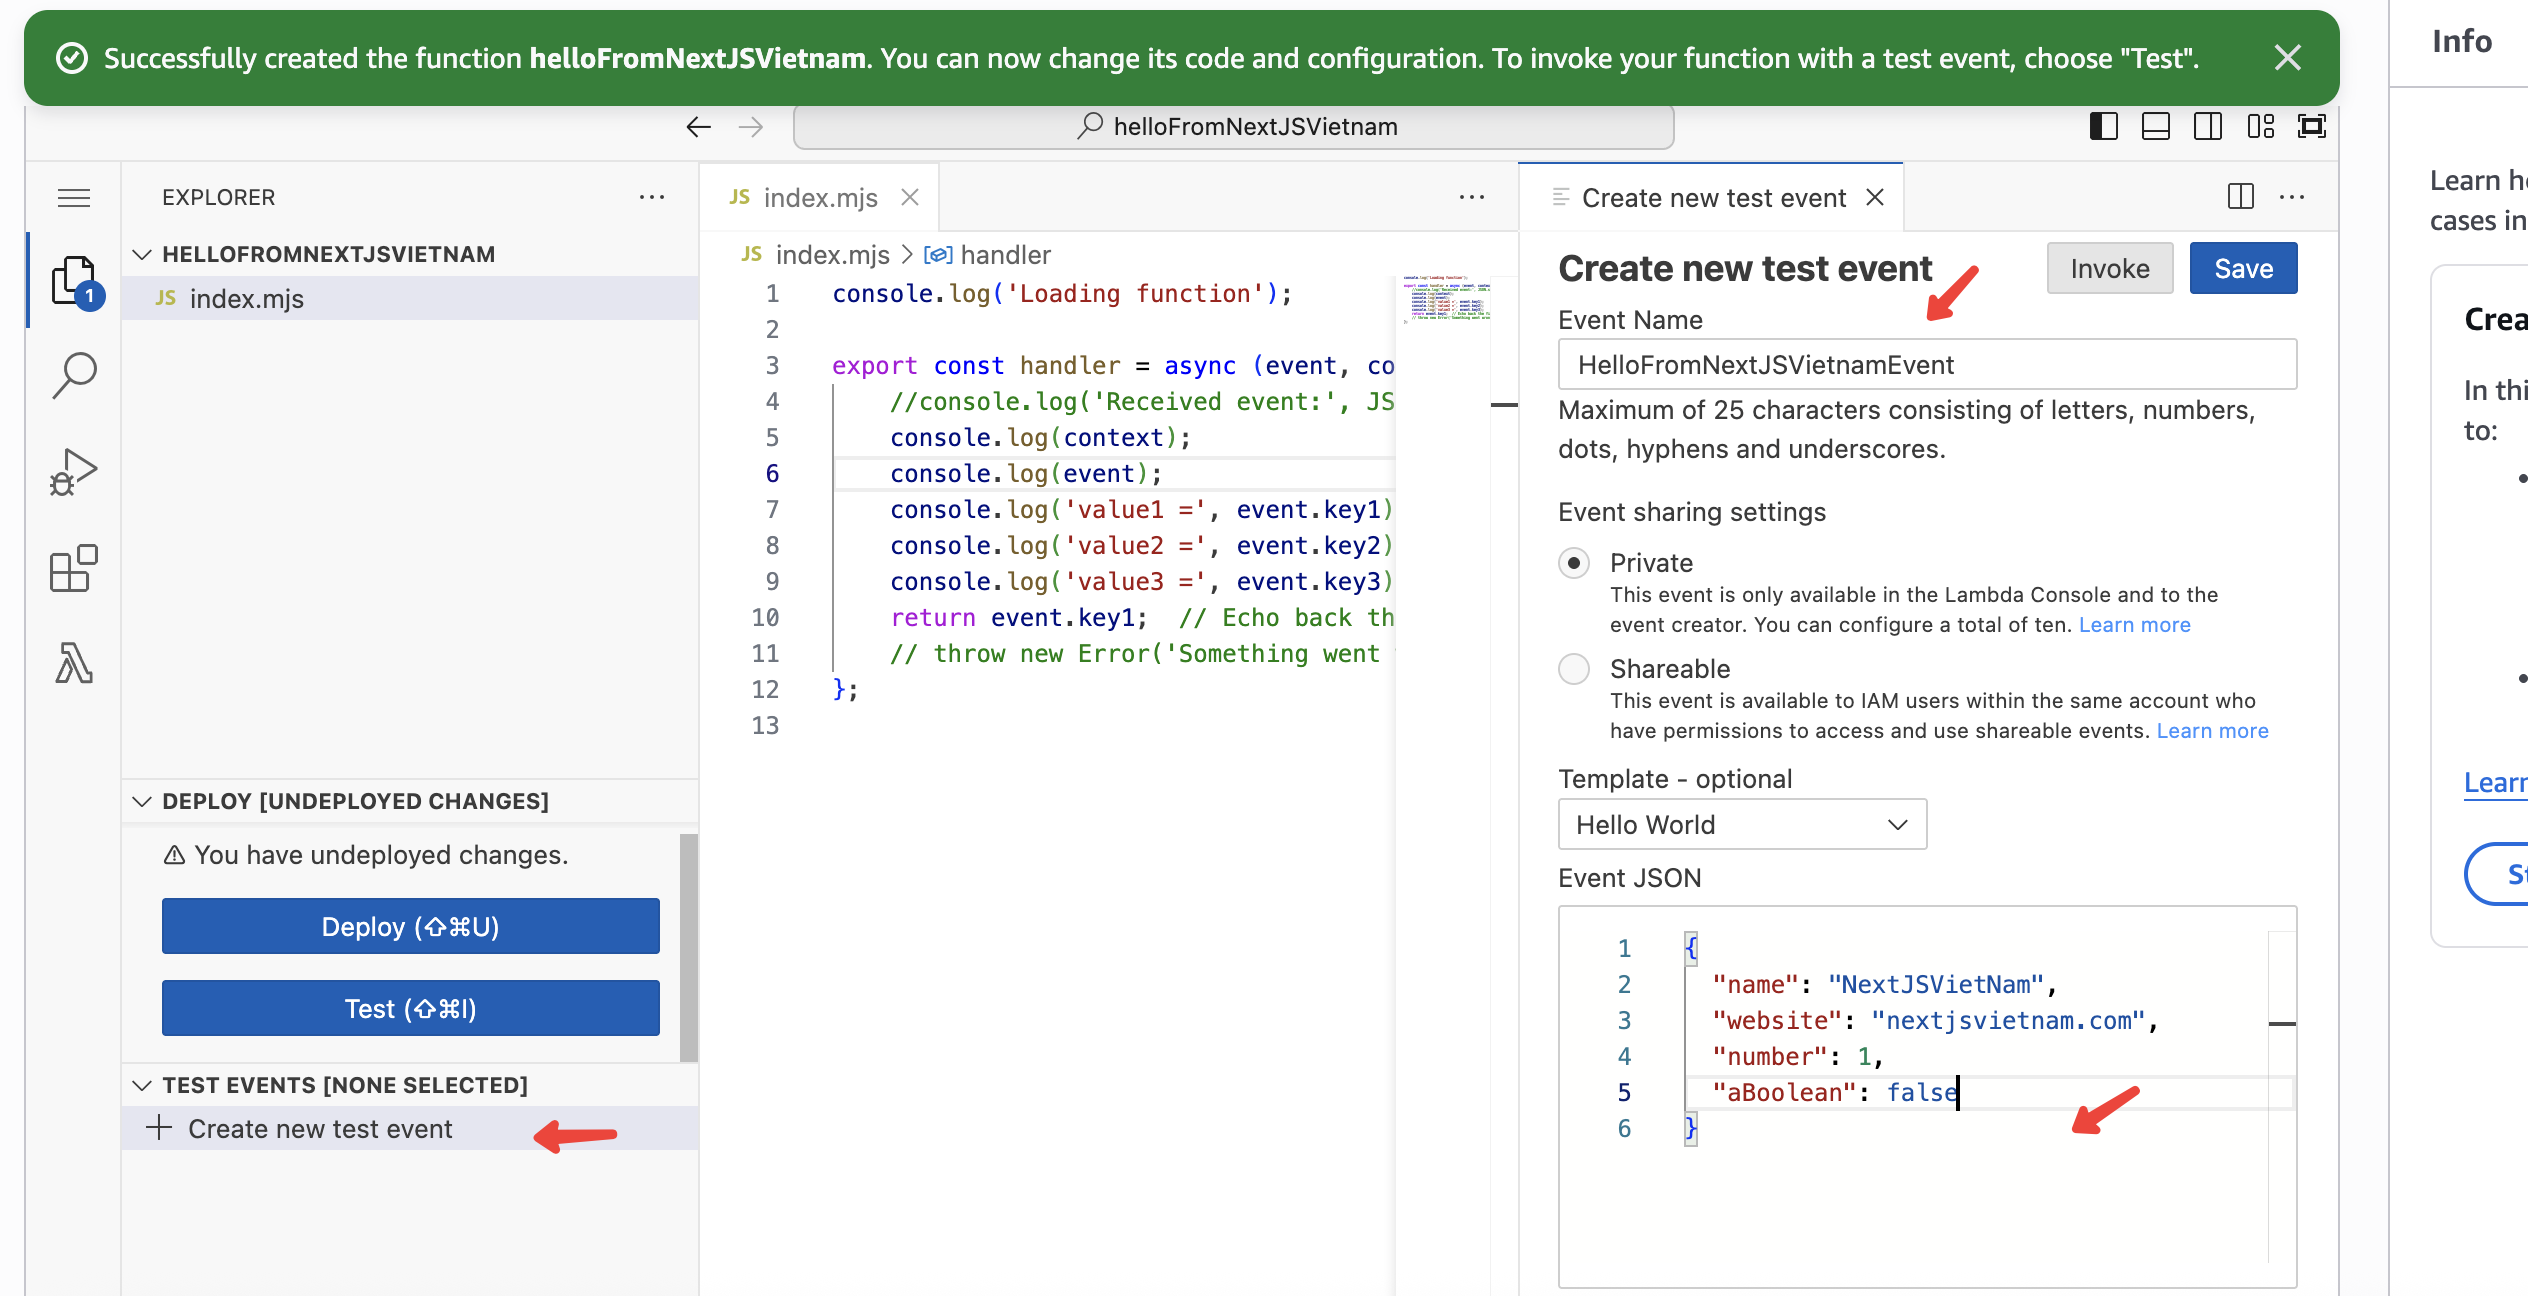
Task: Dismiss the green success notification banner
Action: (2287, 58)
